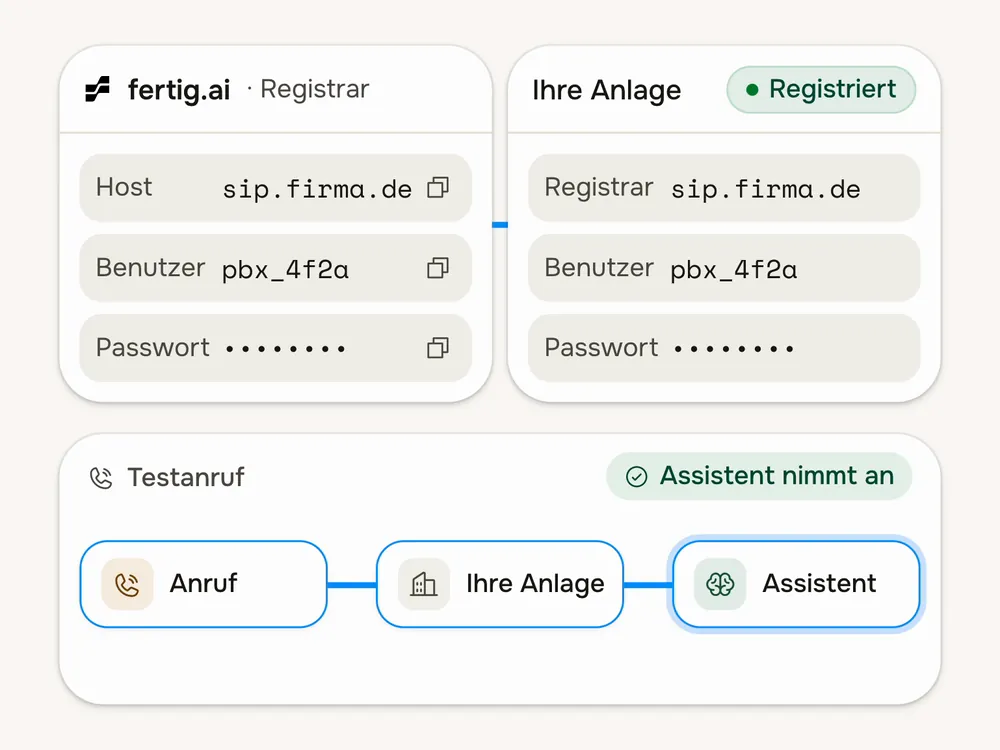
Task: Click the checkmark icon in Assistent nimmt an
Action: 636,476
